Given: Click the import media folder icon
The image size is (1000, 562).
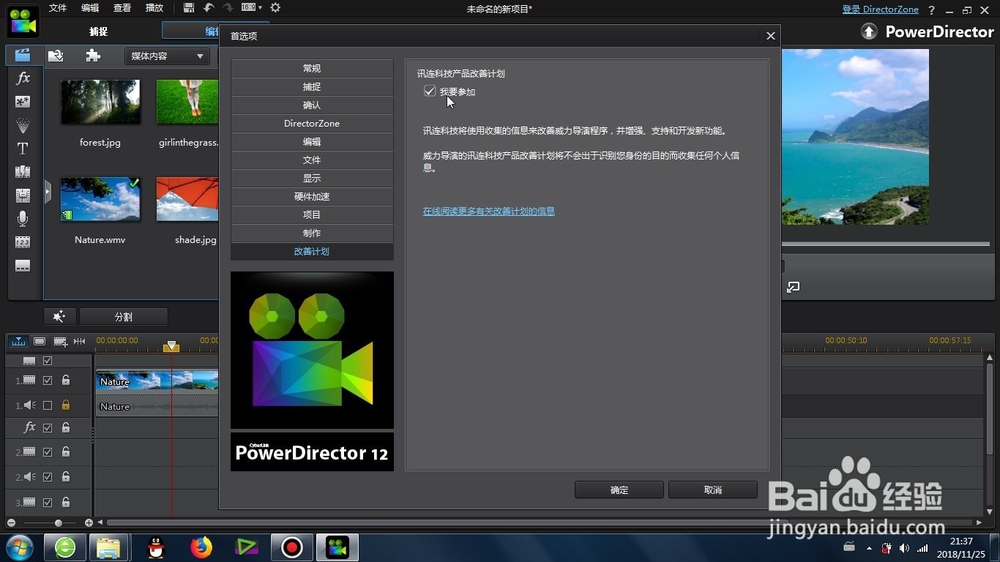Looking at the screenshot, I should (x=55, y=56).
